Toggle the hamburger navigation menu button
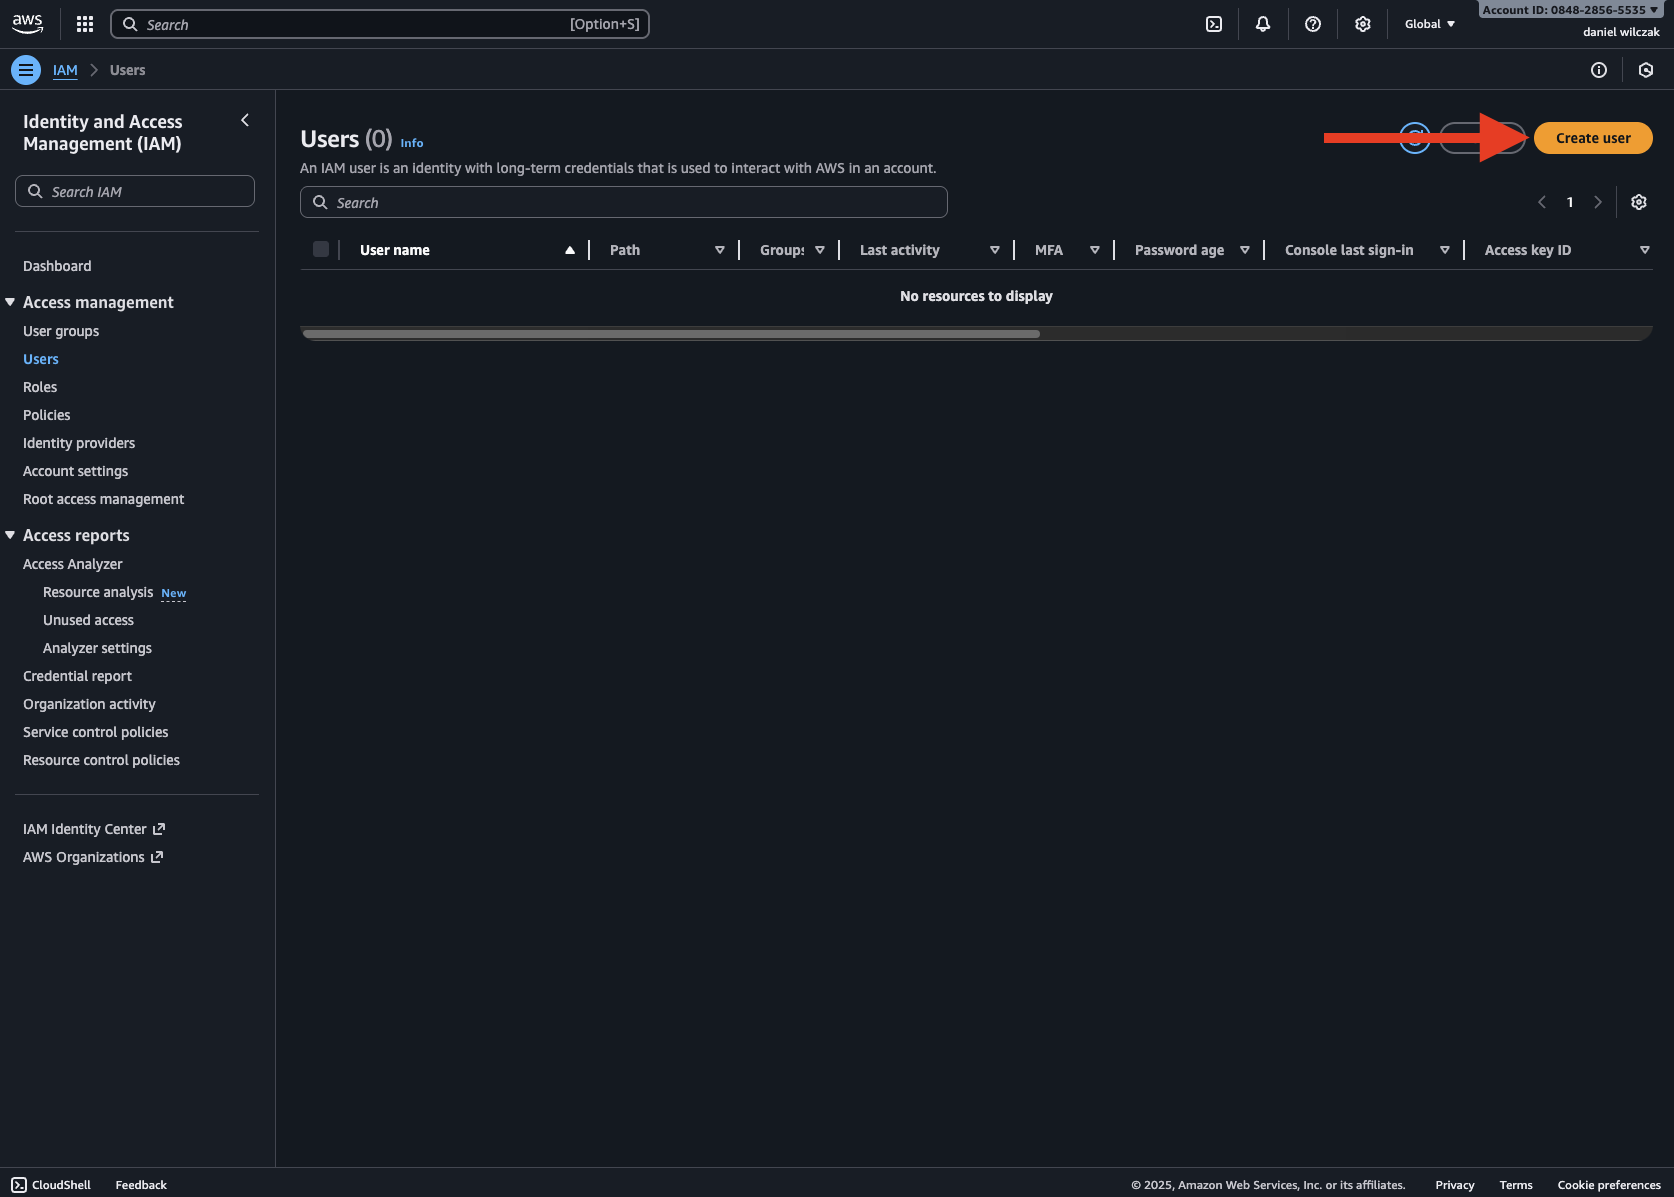 pos(26,70)
